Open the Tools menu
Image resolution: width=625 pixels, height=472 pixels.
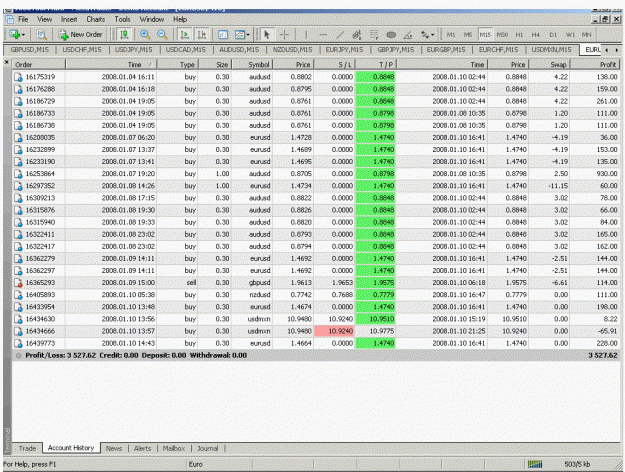coord(122,19)
